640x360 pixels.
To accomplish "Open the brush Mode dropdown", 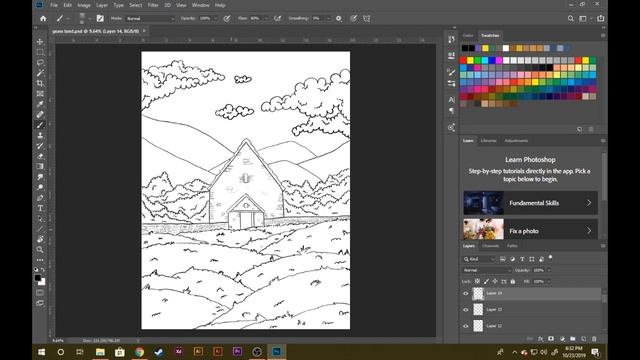I will (x=150, y=18).
